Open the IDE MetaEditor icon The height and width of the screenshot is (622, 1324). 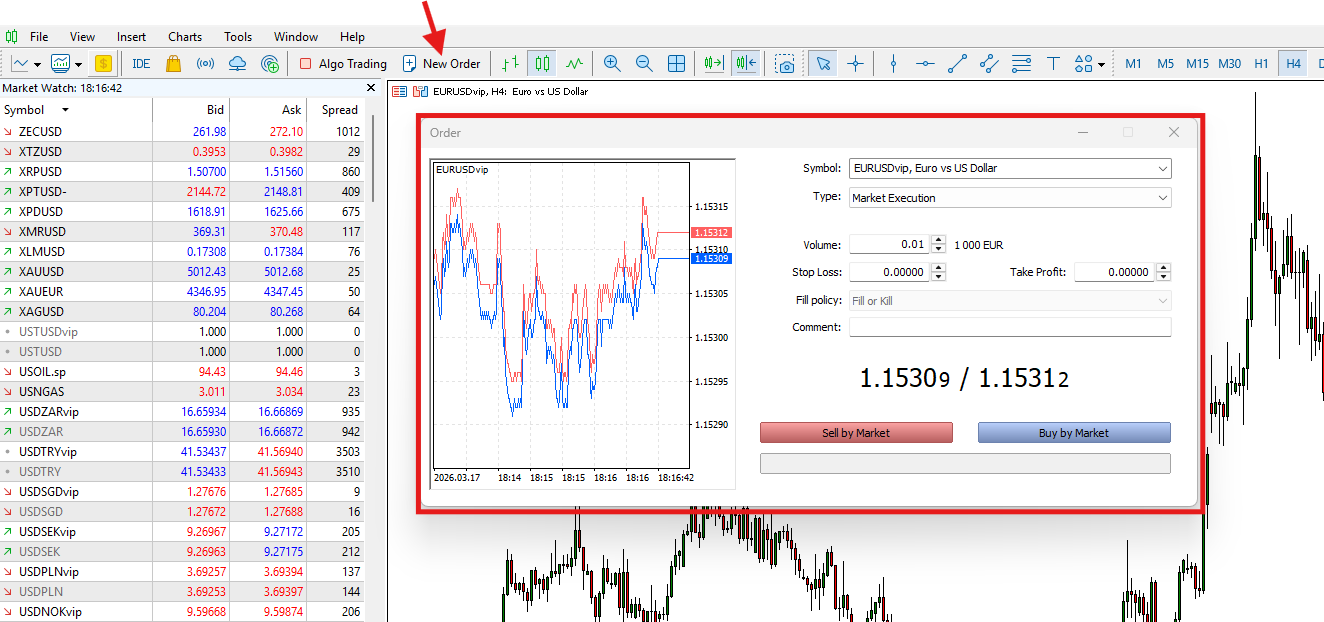pyautogui.click(x=141, y=63)
